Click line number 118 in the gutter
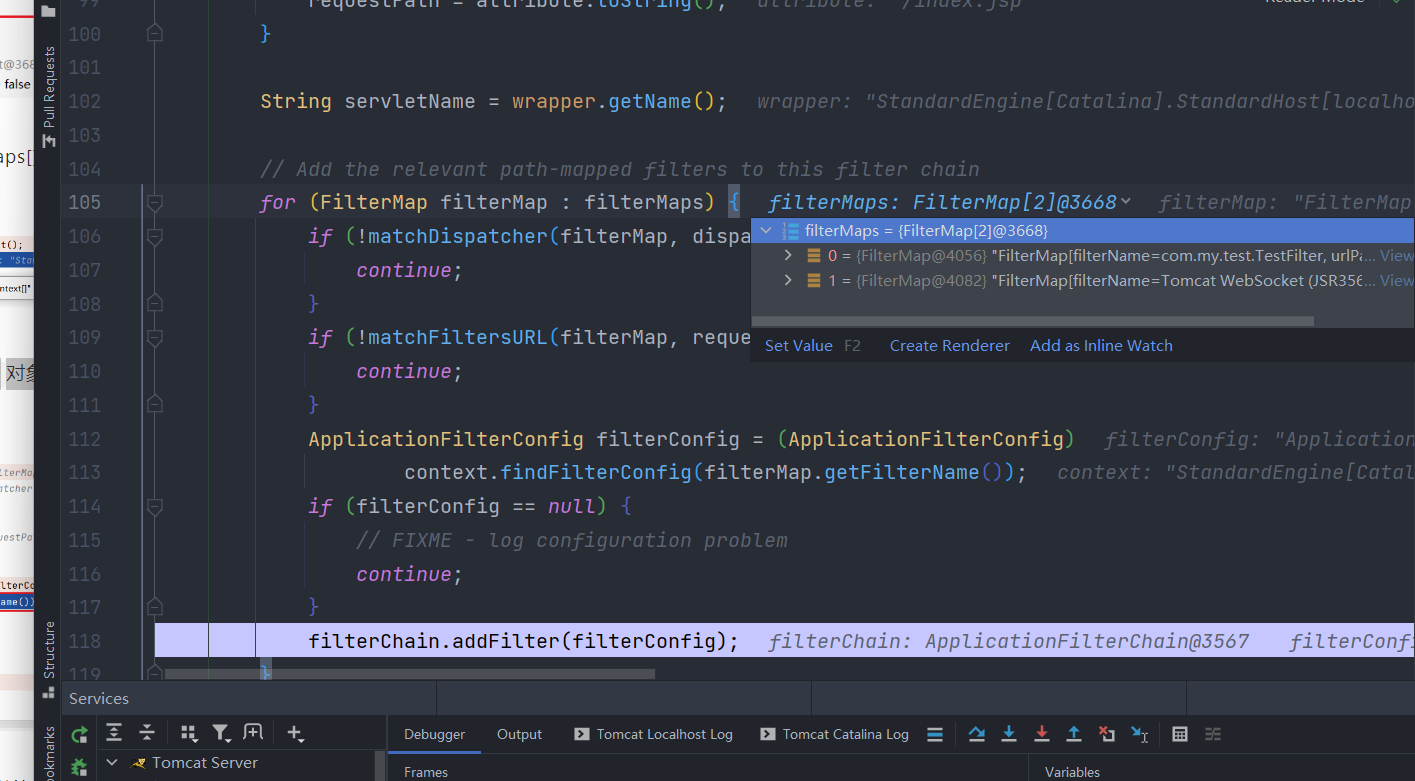 [x=85, y=641]
